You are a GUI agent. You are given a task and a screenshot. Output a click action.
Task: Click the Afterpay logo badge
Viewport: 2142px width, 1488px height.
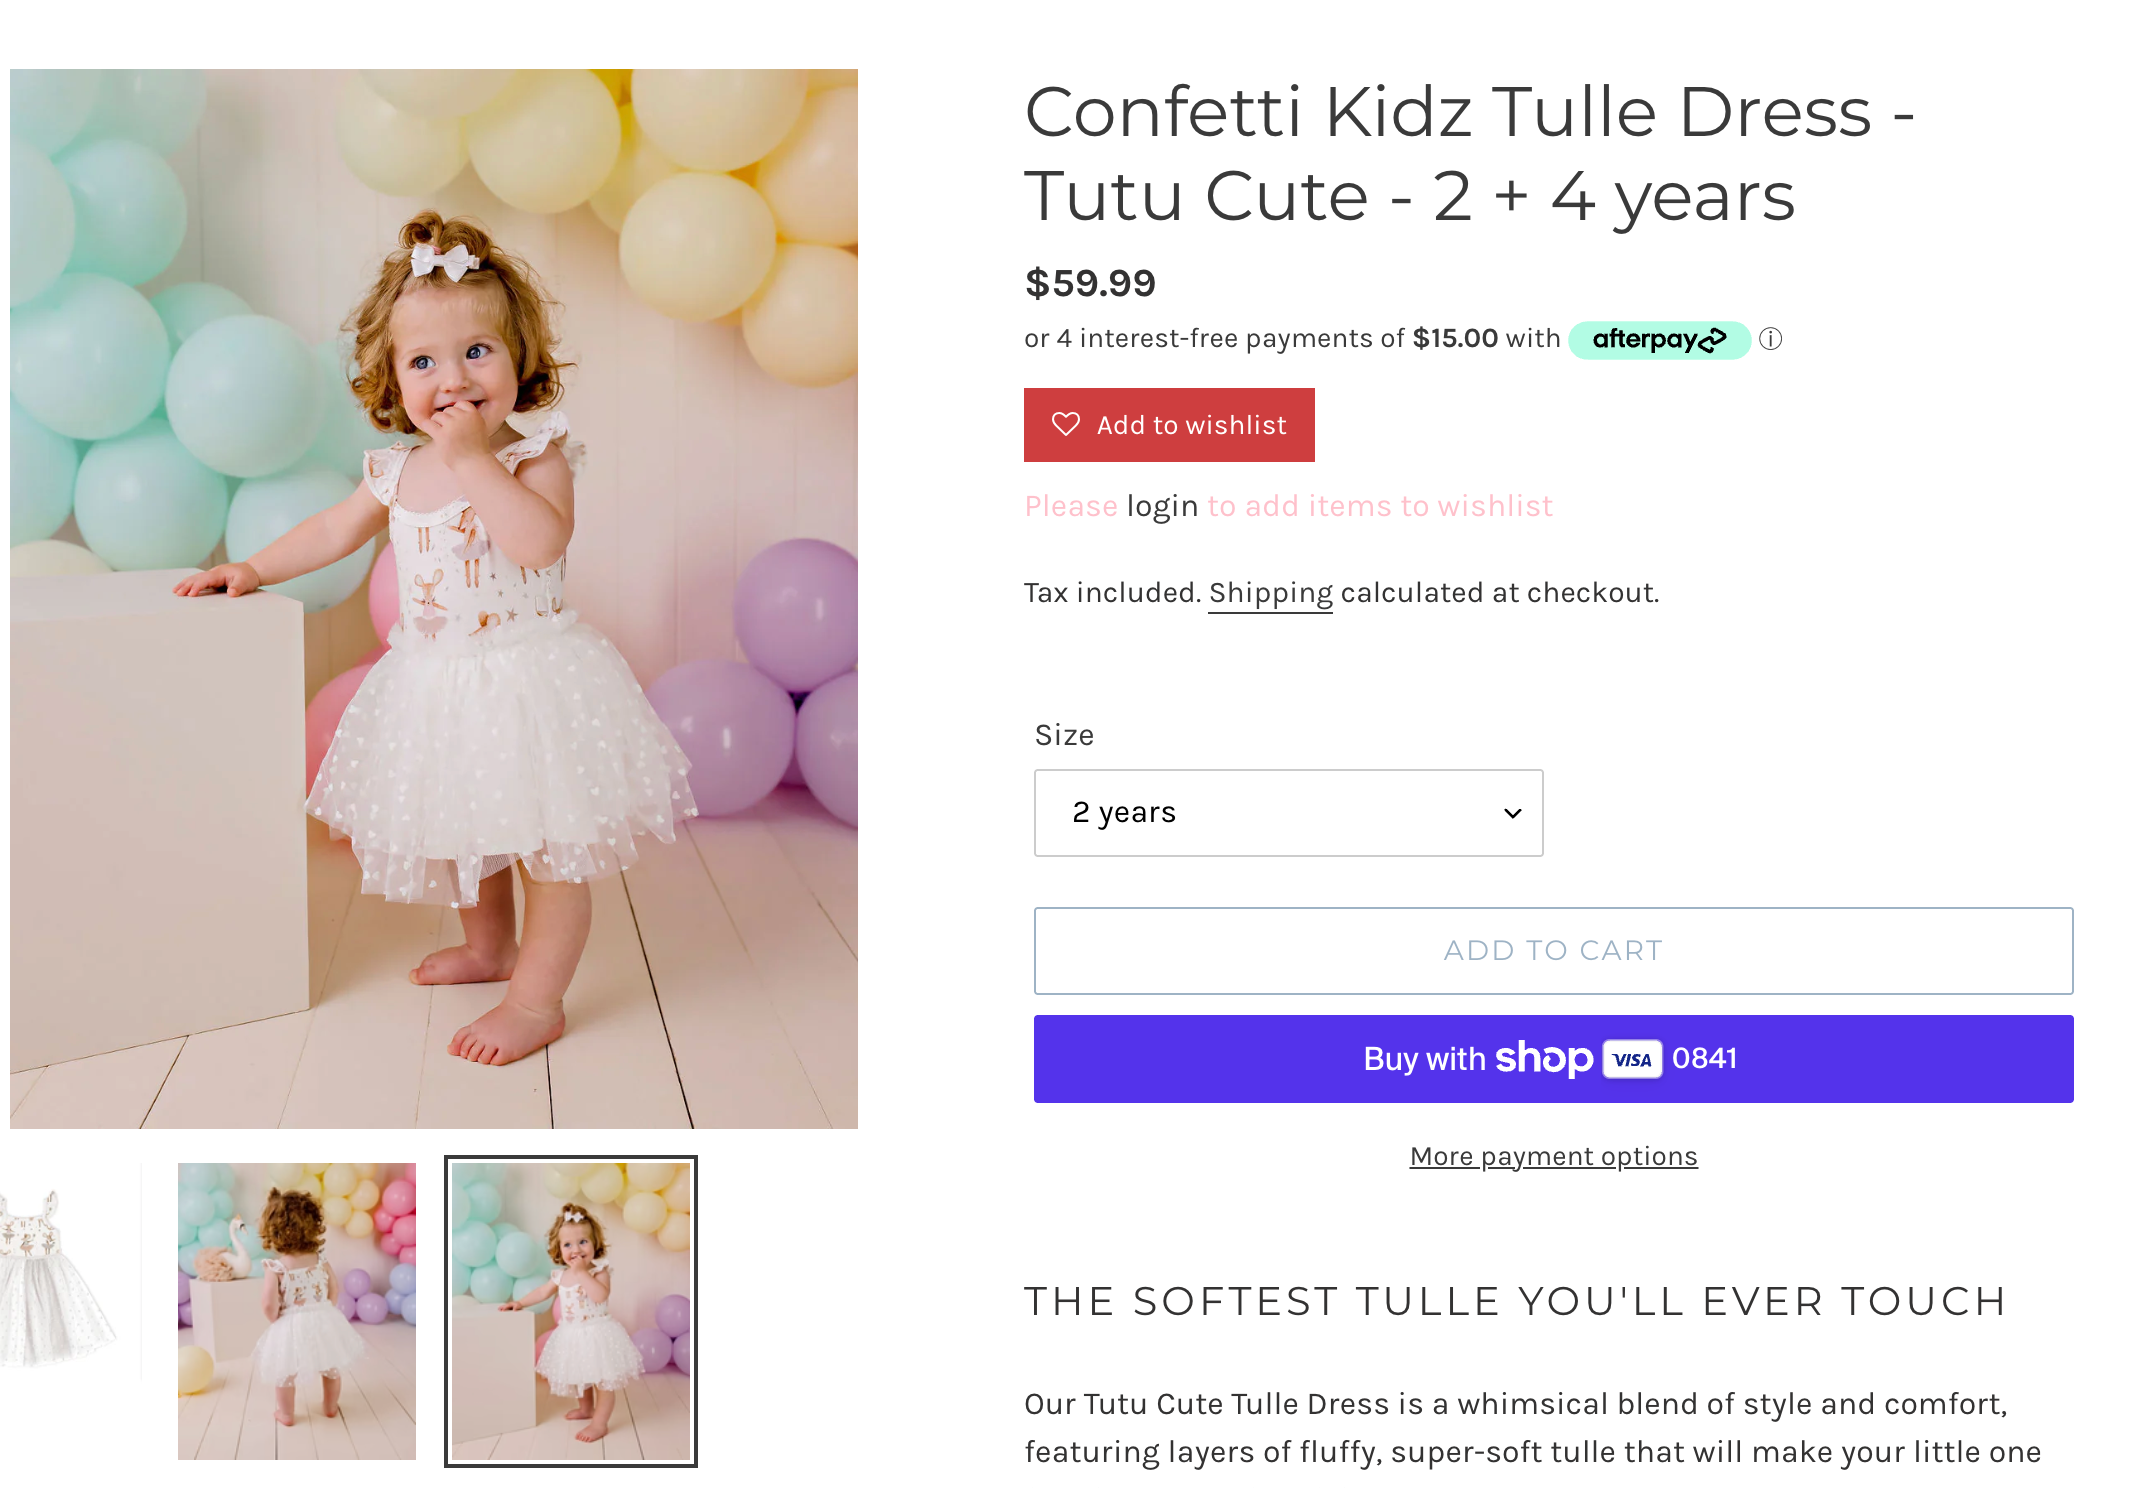click(1659, 340)
